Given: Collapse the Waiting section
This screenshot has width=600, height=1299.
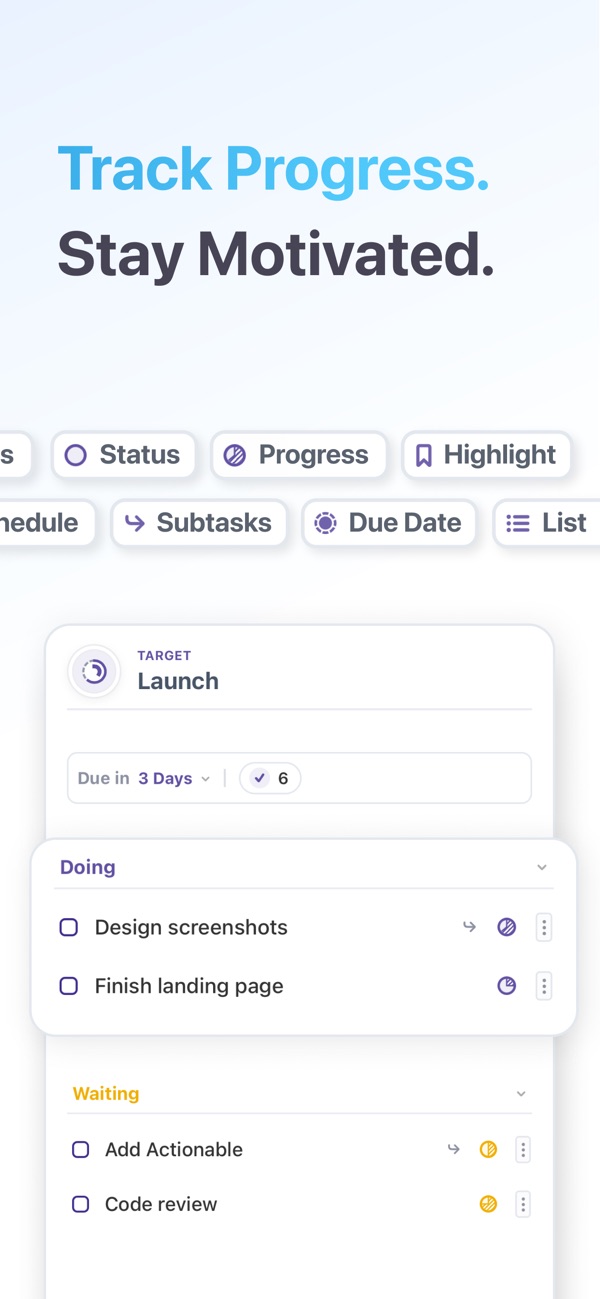Looking at the screenshot, I should pyautogui.click(x=521, y=1093).
